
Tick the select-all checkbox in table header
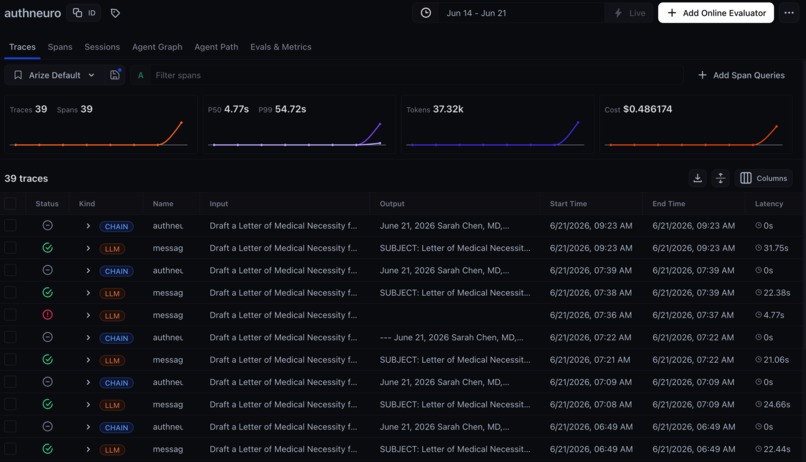point(10,204)
